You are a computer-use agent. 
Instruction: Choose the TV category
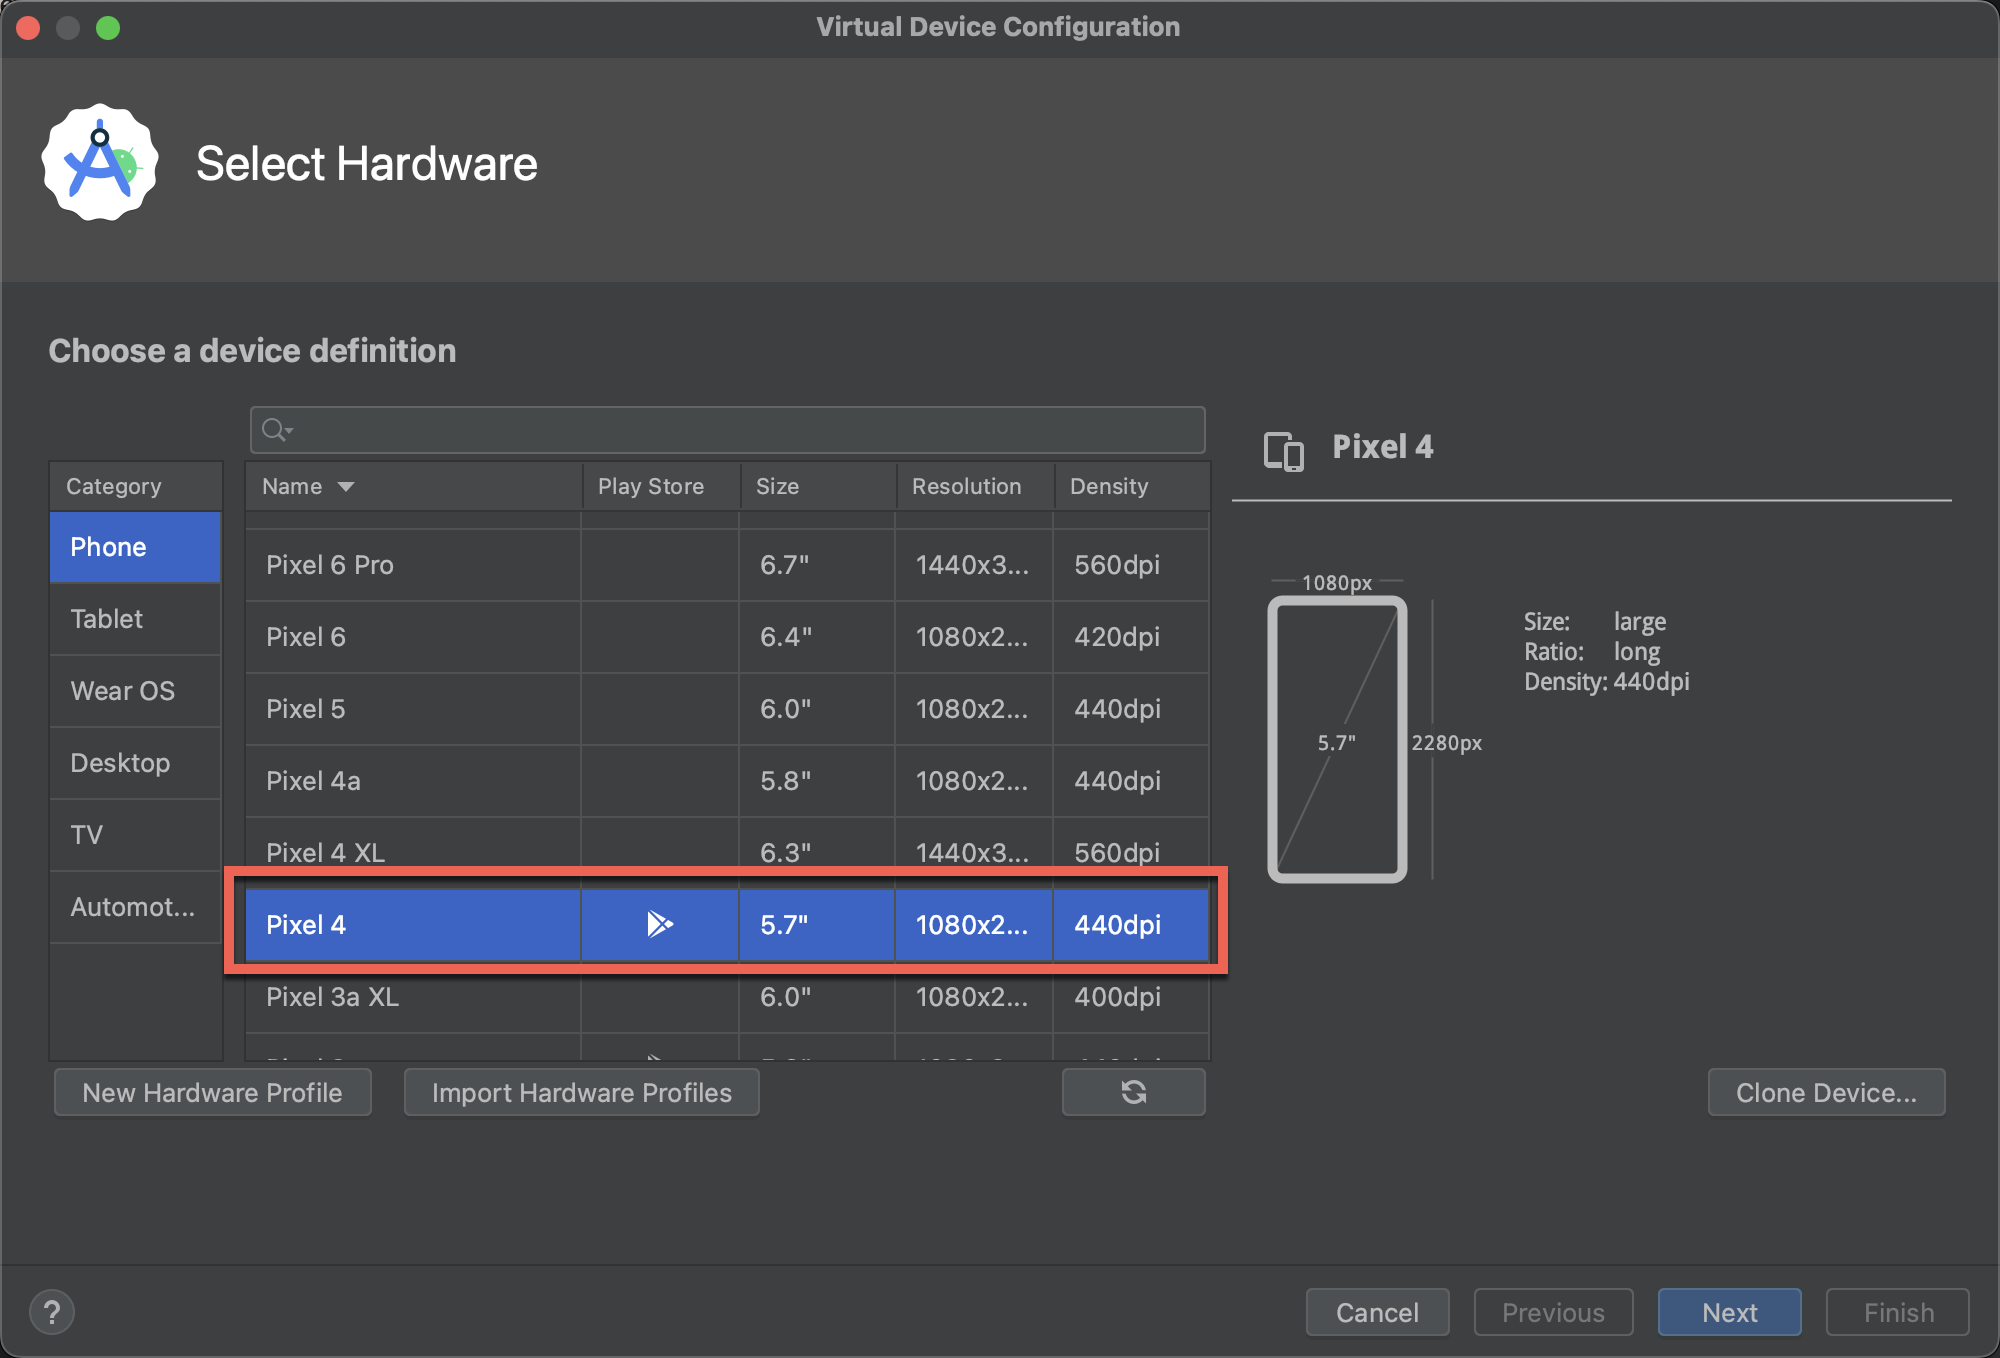click(x=87, y=835)
